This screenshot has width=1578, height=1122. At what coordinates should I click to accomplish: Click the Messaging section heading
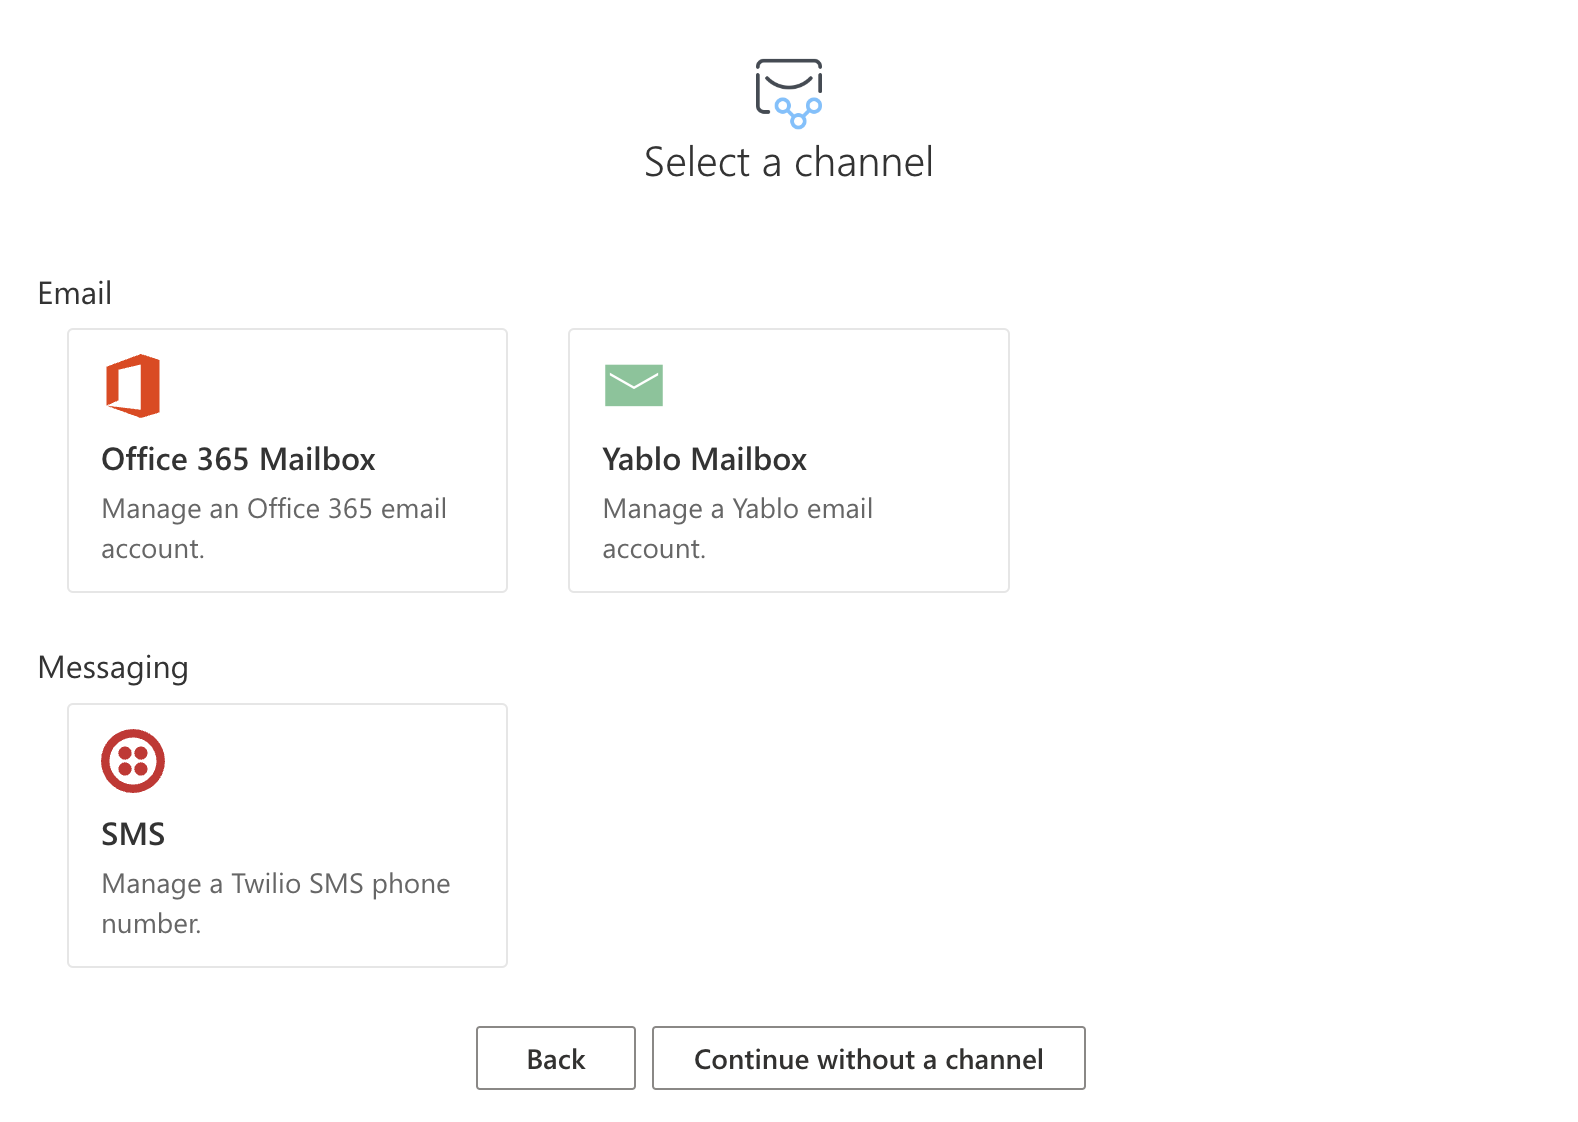113,667
